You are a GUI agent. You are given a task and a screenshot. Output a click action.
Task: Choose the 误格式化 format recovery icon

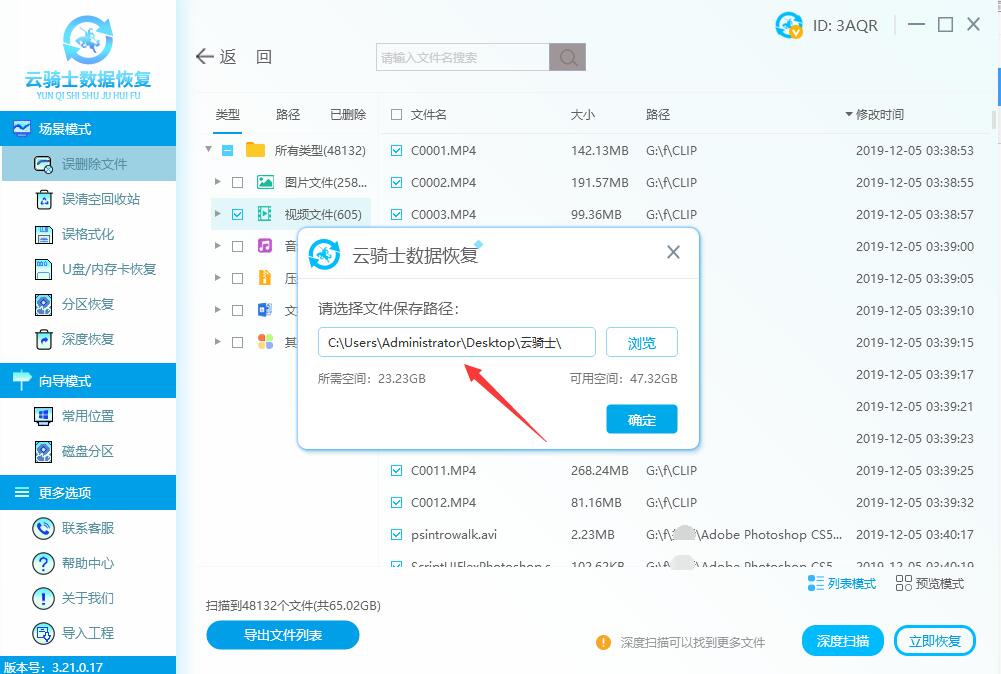click(43, 234)
